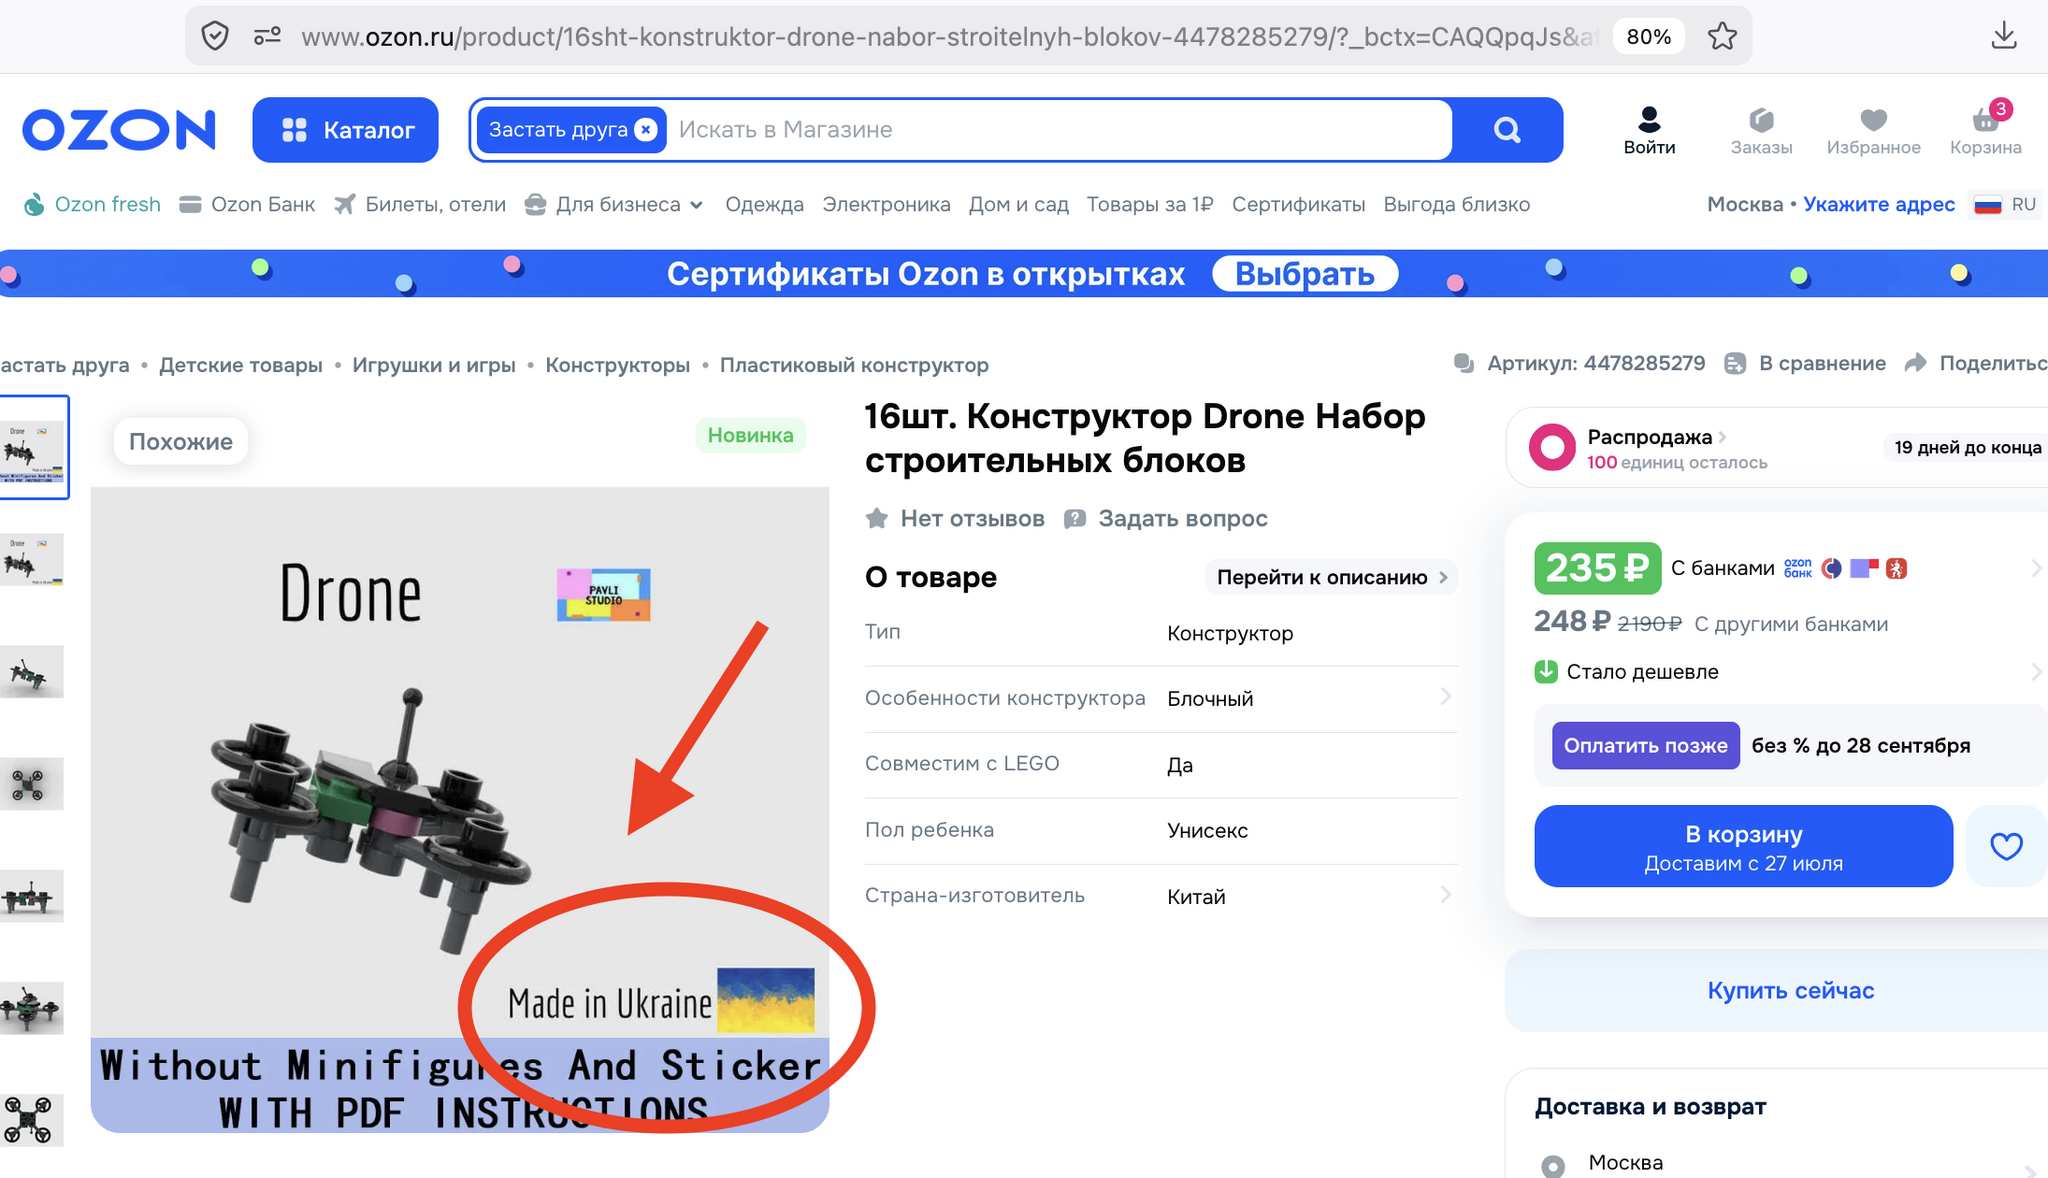The image size is (2048, 1178).
Task: Open Москва delivery location row
Action: [1790, 1164]
